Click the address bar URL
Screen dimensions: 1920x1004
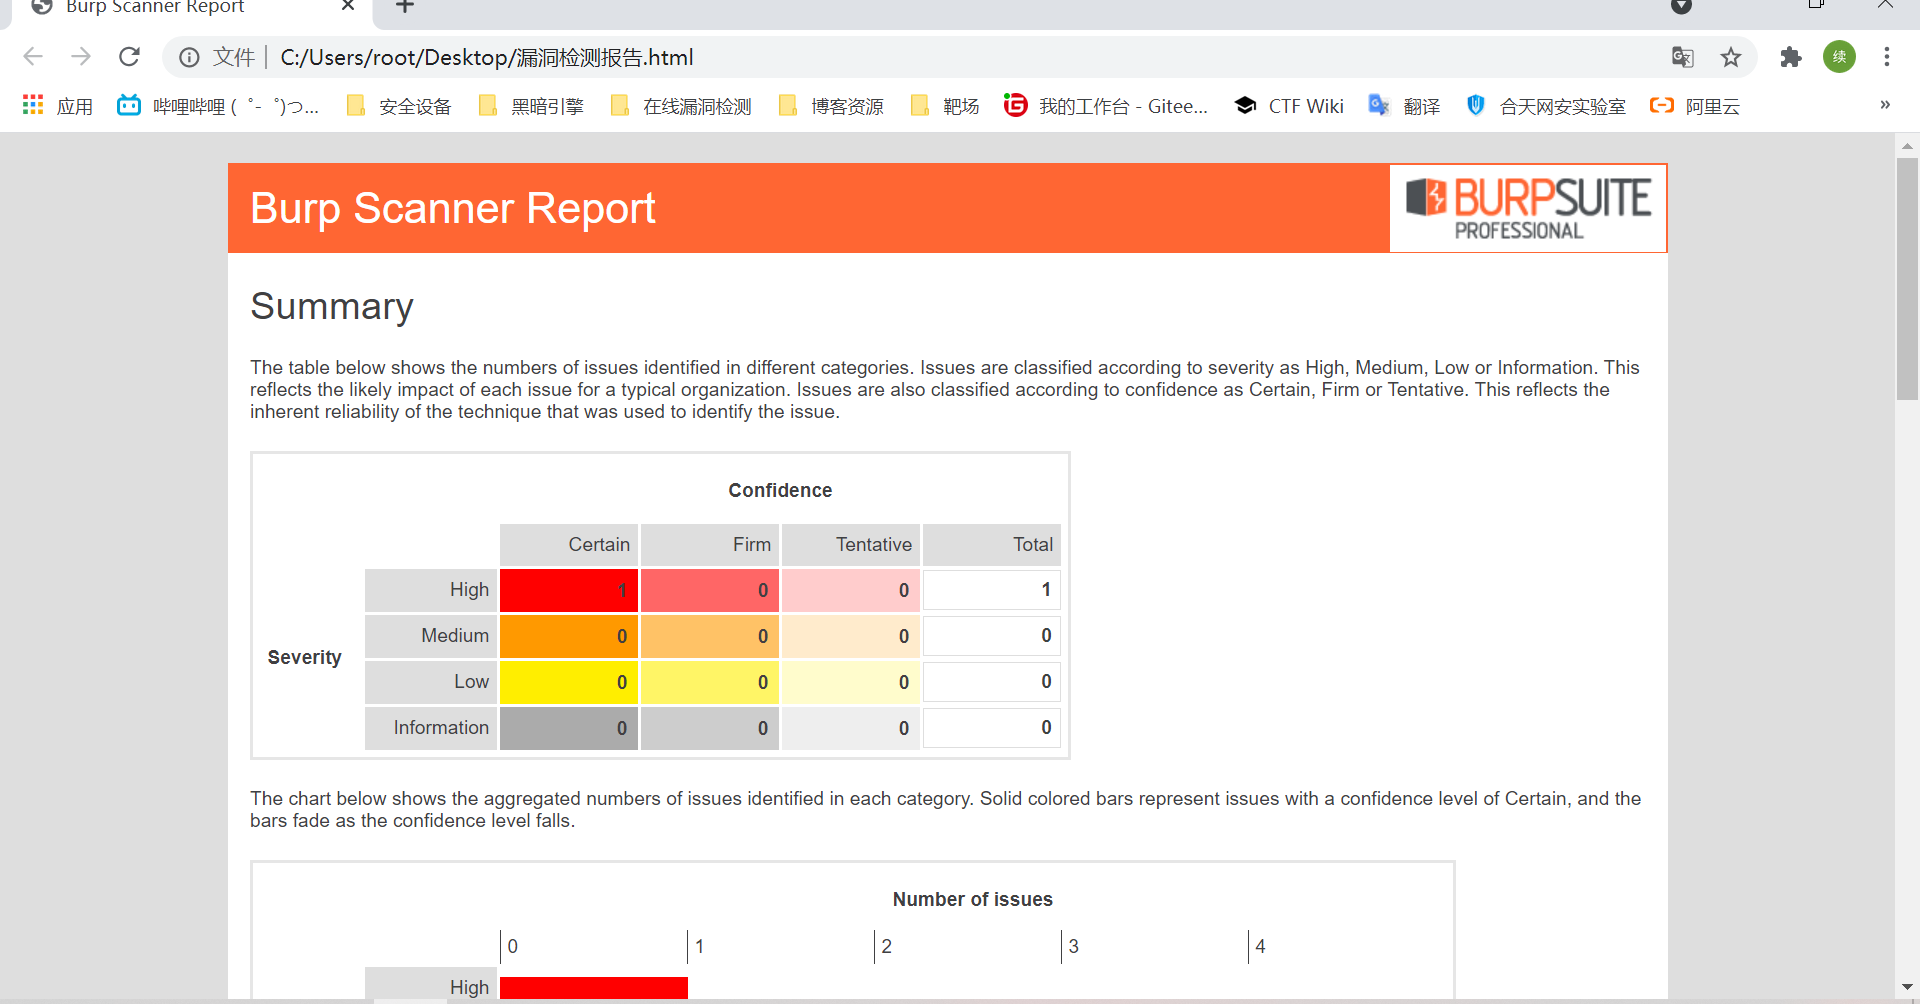pyautogui.click(x=487, y=57)
